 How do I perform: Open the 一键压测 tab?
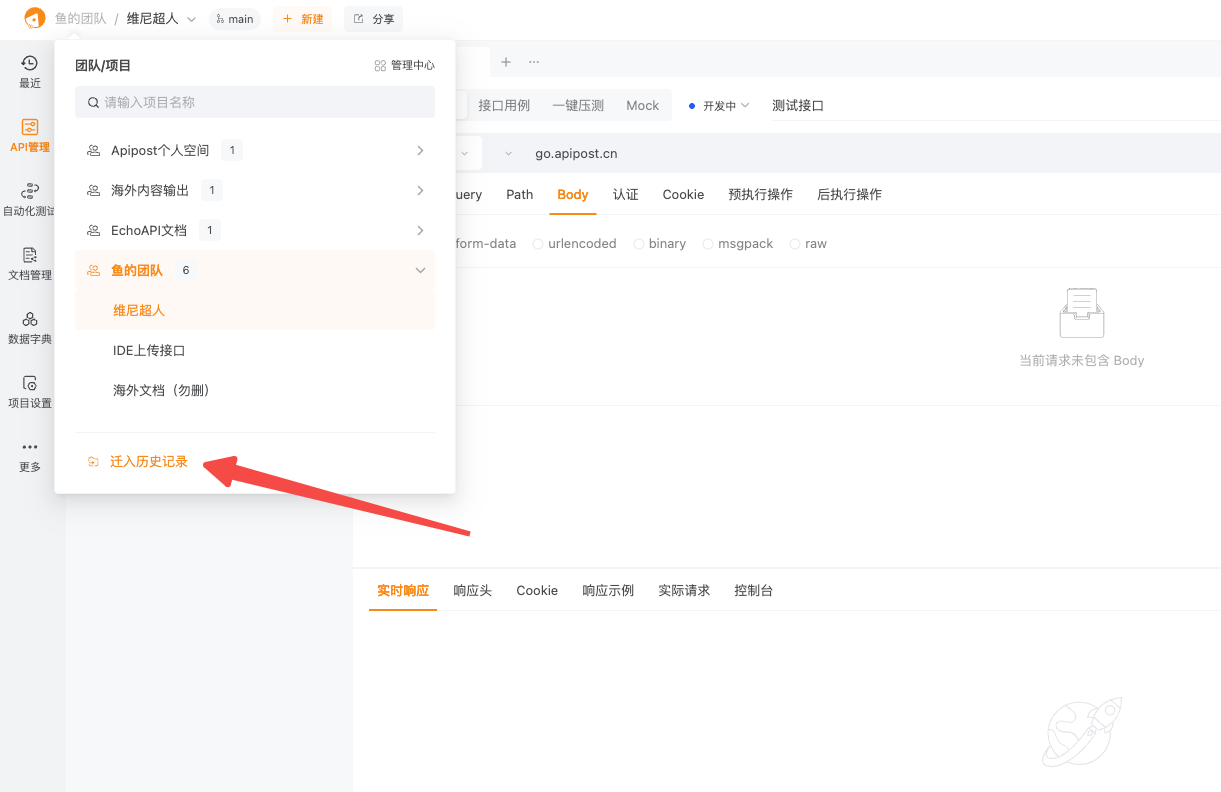[578, 106]
